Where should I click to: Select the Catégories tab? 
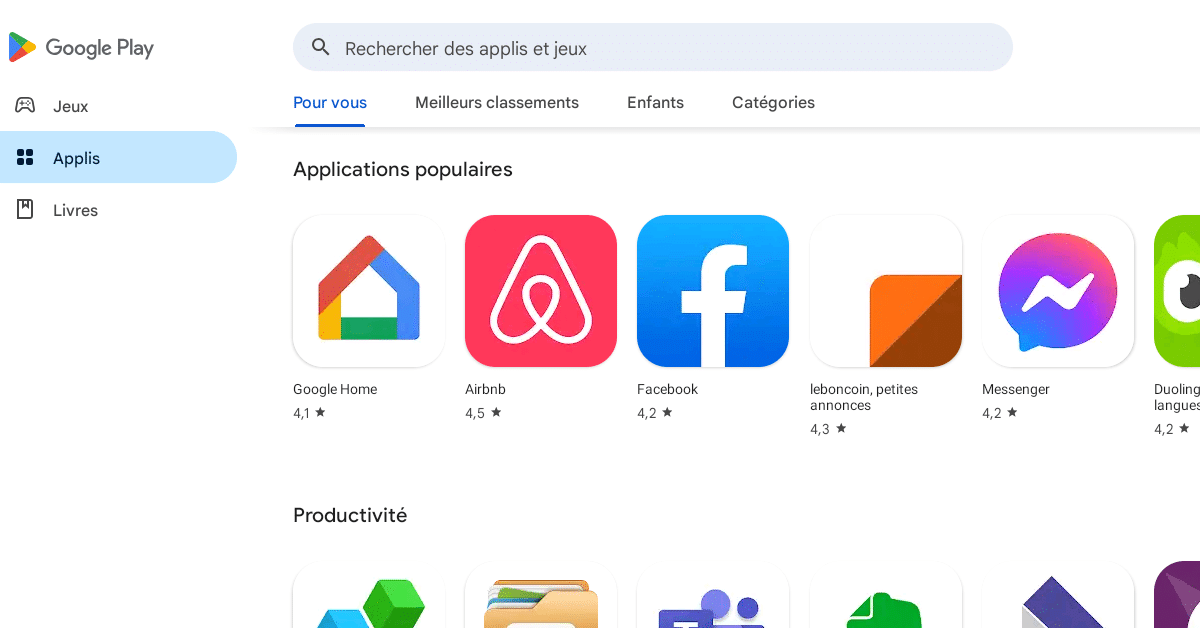(773, 102)
